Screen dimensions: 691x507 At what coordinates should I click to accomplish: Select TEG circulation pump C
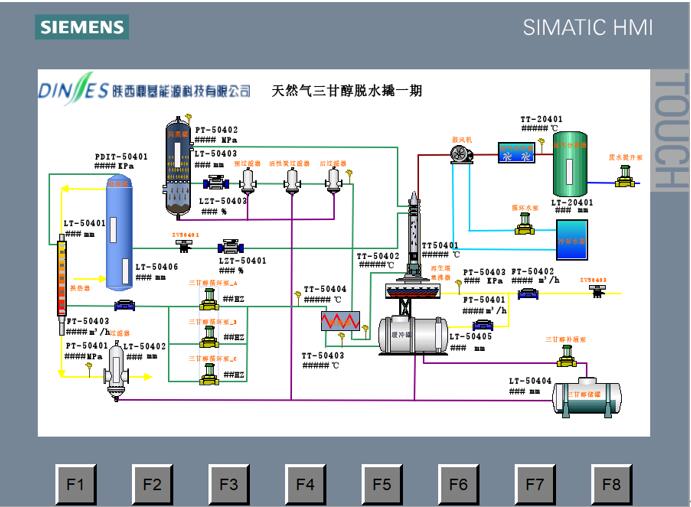click(208, 375)
